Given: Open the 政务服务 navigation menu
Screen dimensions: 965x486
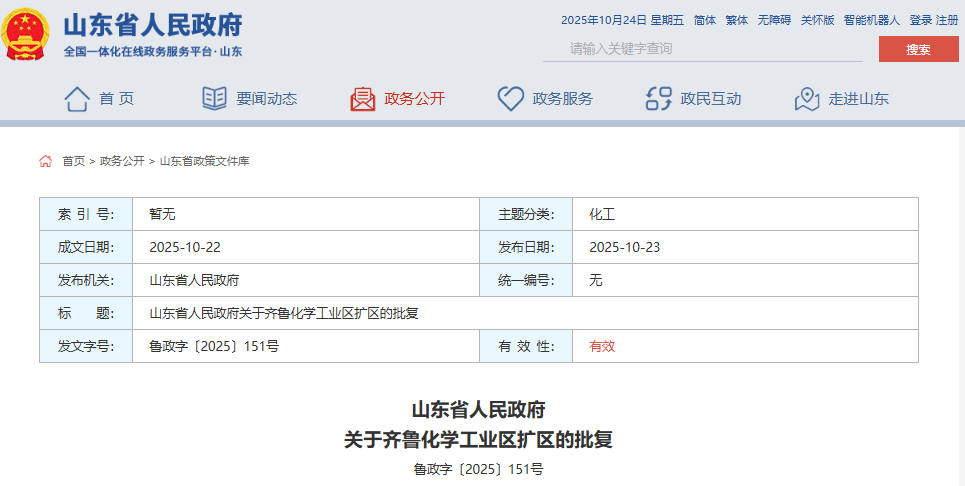Looking at the screenshot, I should click(x=562, y=99).
